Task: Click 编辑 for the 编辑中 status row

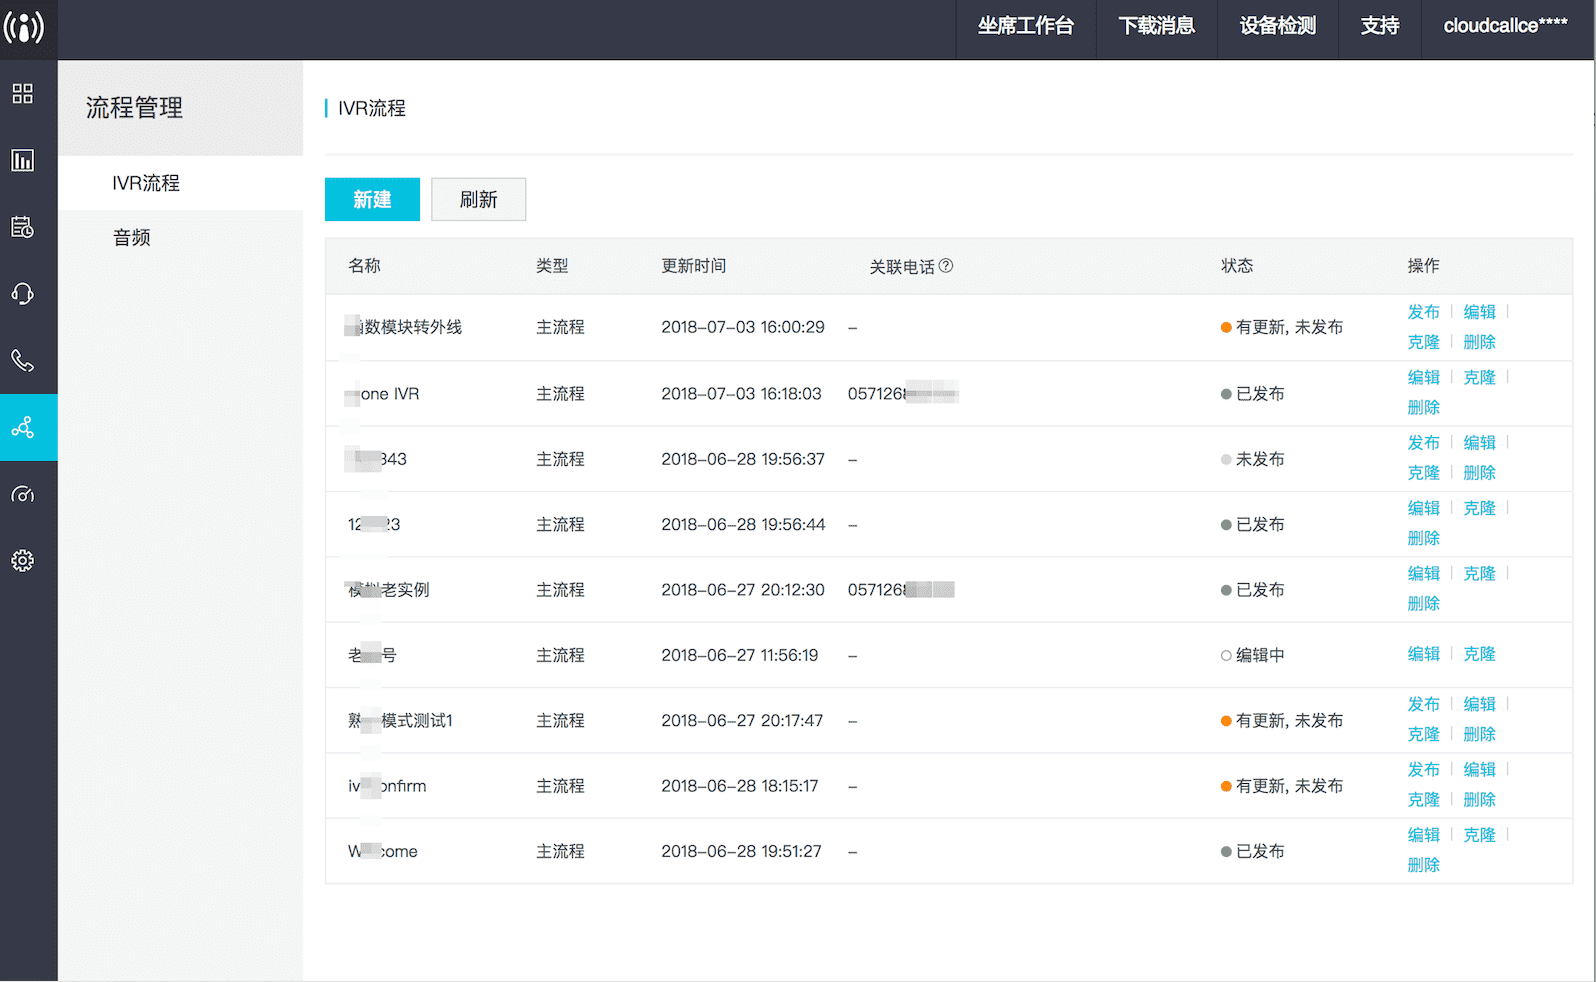Action: coord(1424,654)
